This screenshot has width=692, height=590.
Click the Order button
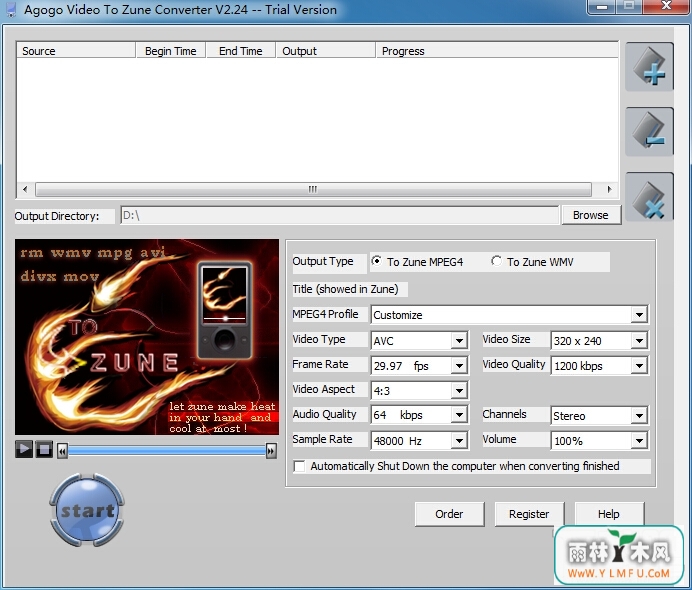pyautogui.click(x=449, y=514)
